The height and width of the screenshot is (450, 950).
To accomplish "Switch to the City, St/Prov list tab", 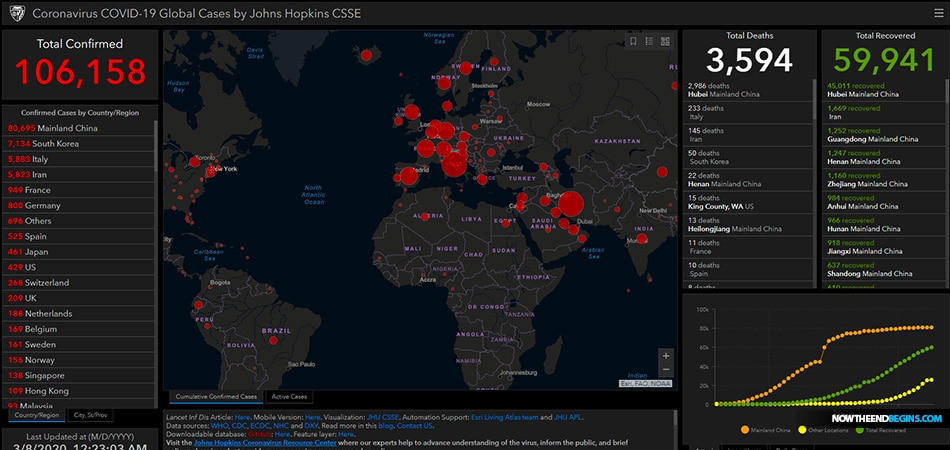I will [92, 414].
